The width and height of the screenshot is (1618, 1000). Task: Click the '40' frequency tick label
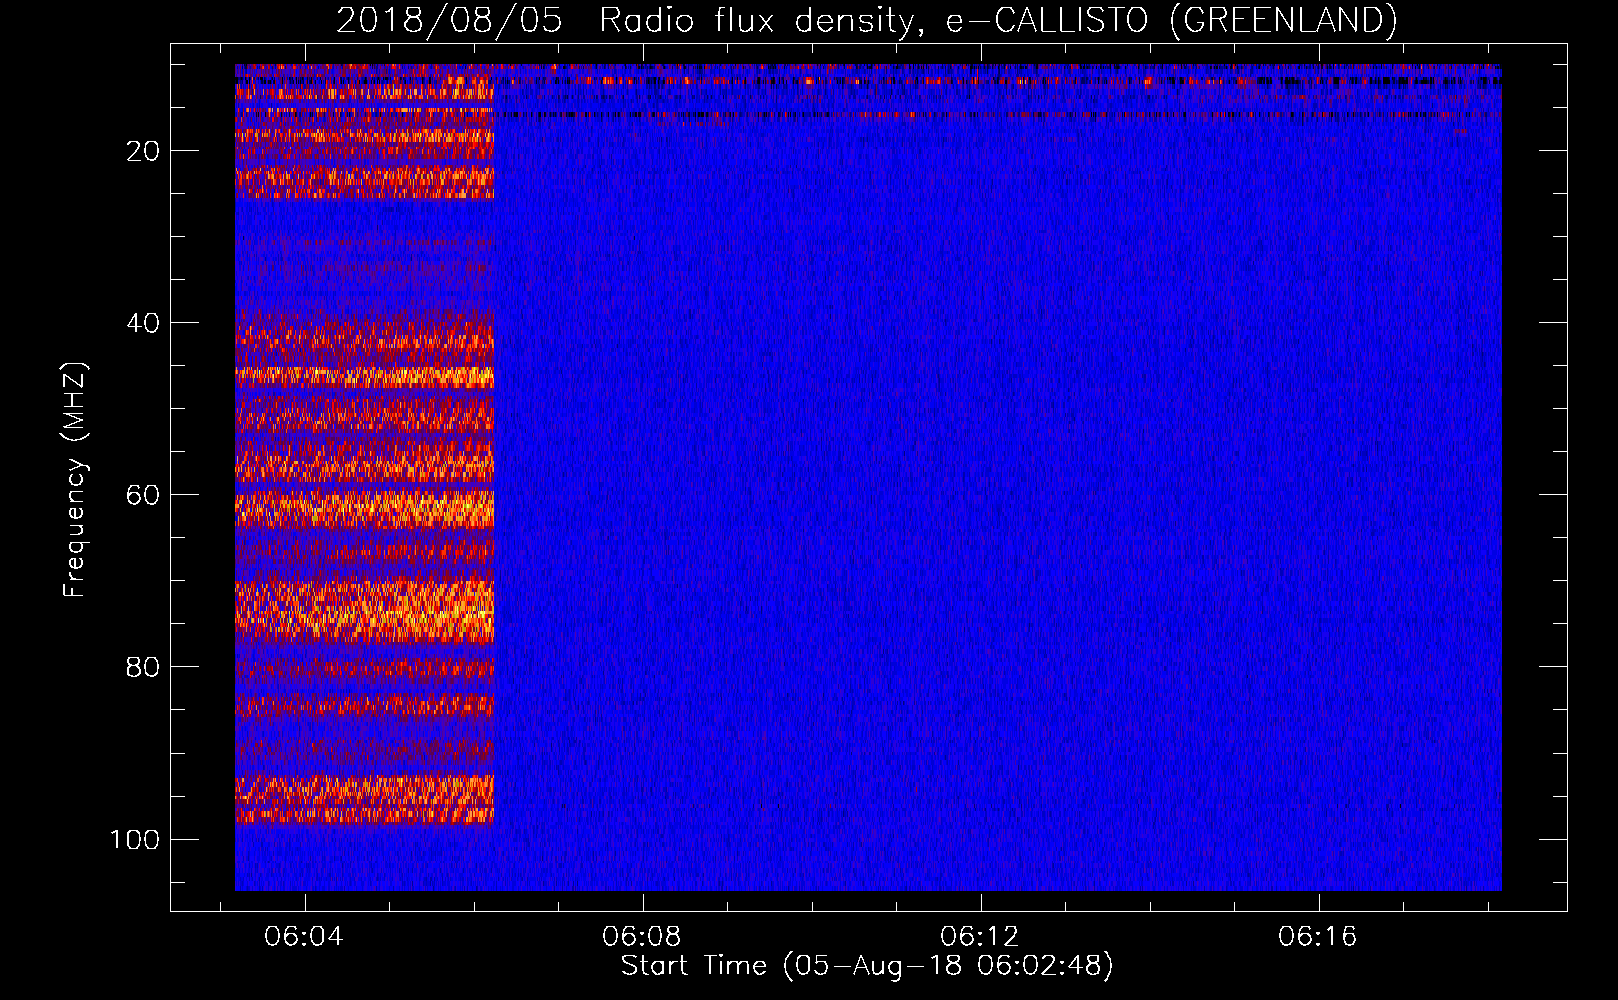pyautogui.click(x=143, y=323)
